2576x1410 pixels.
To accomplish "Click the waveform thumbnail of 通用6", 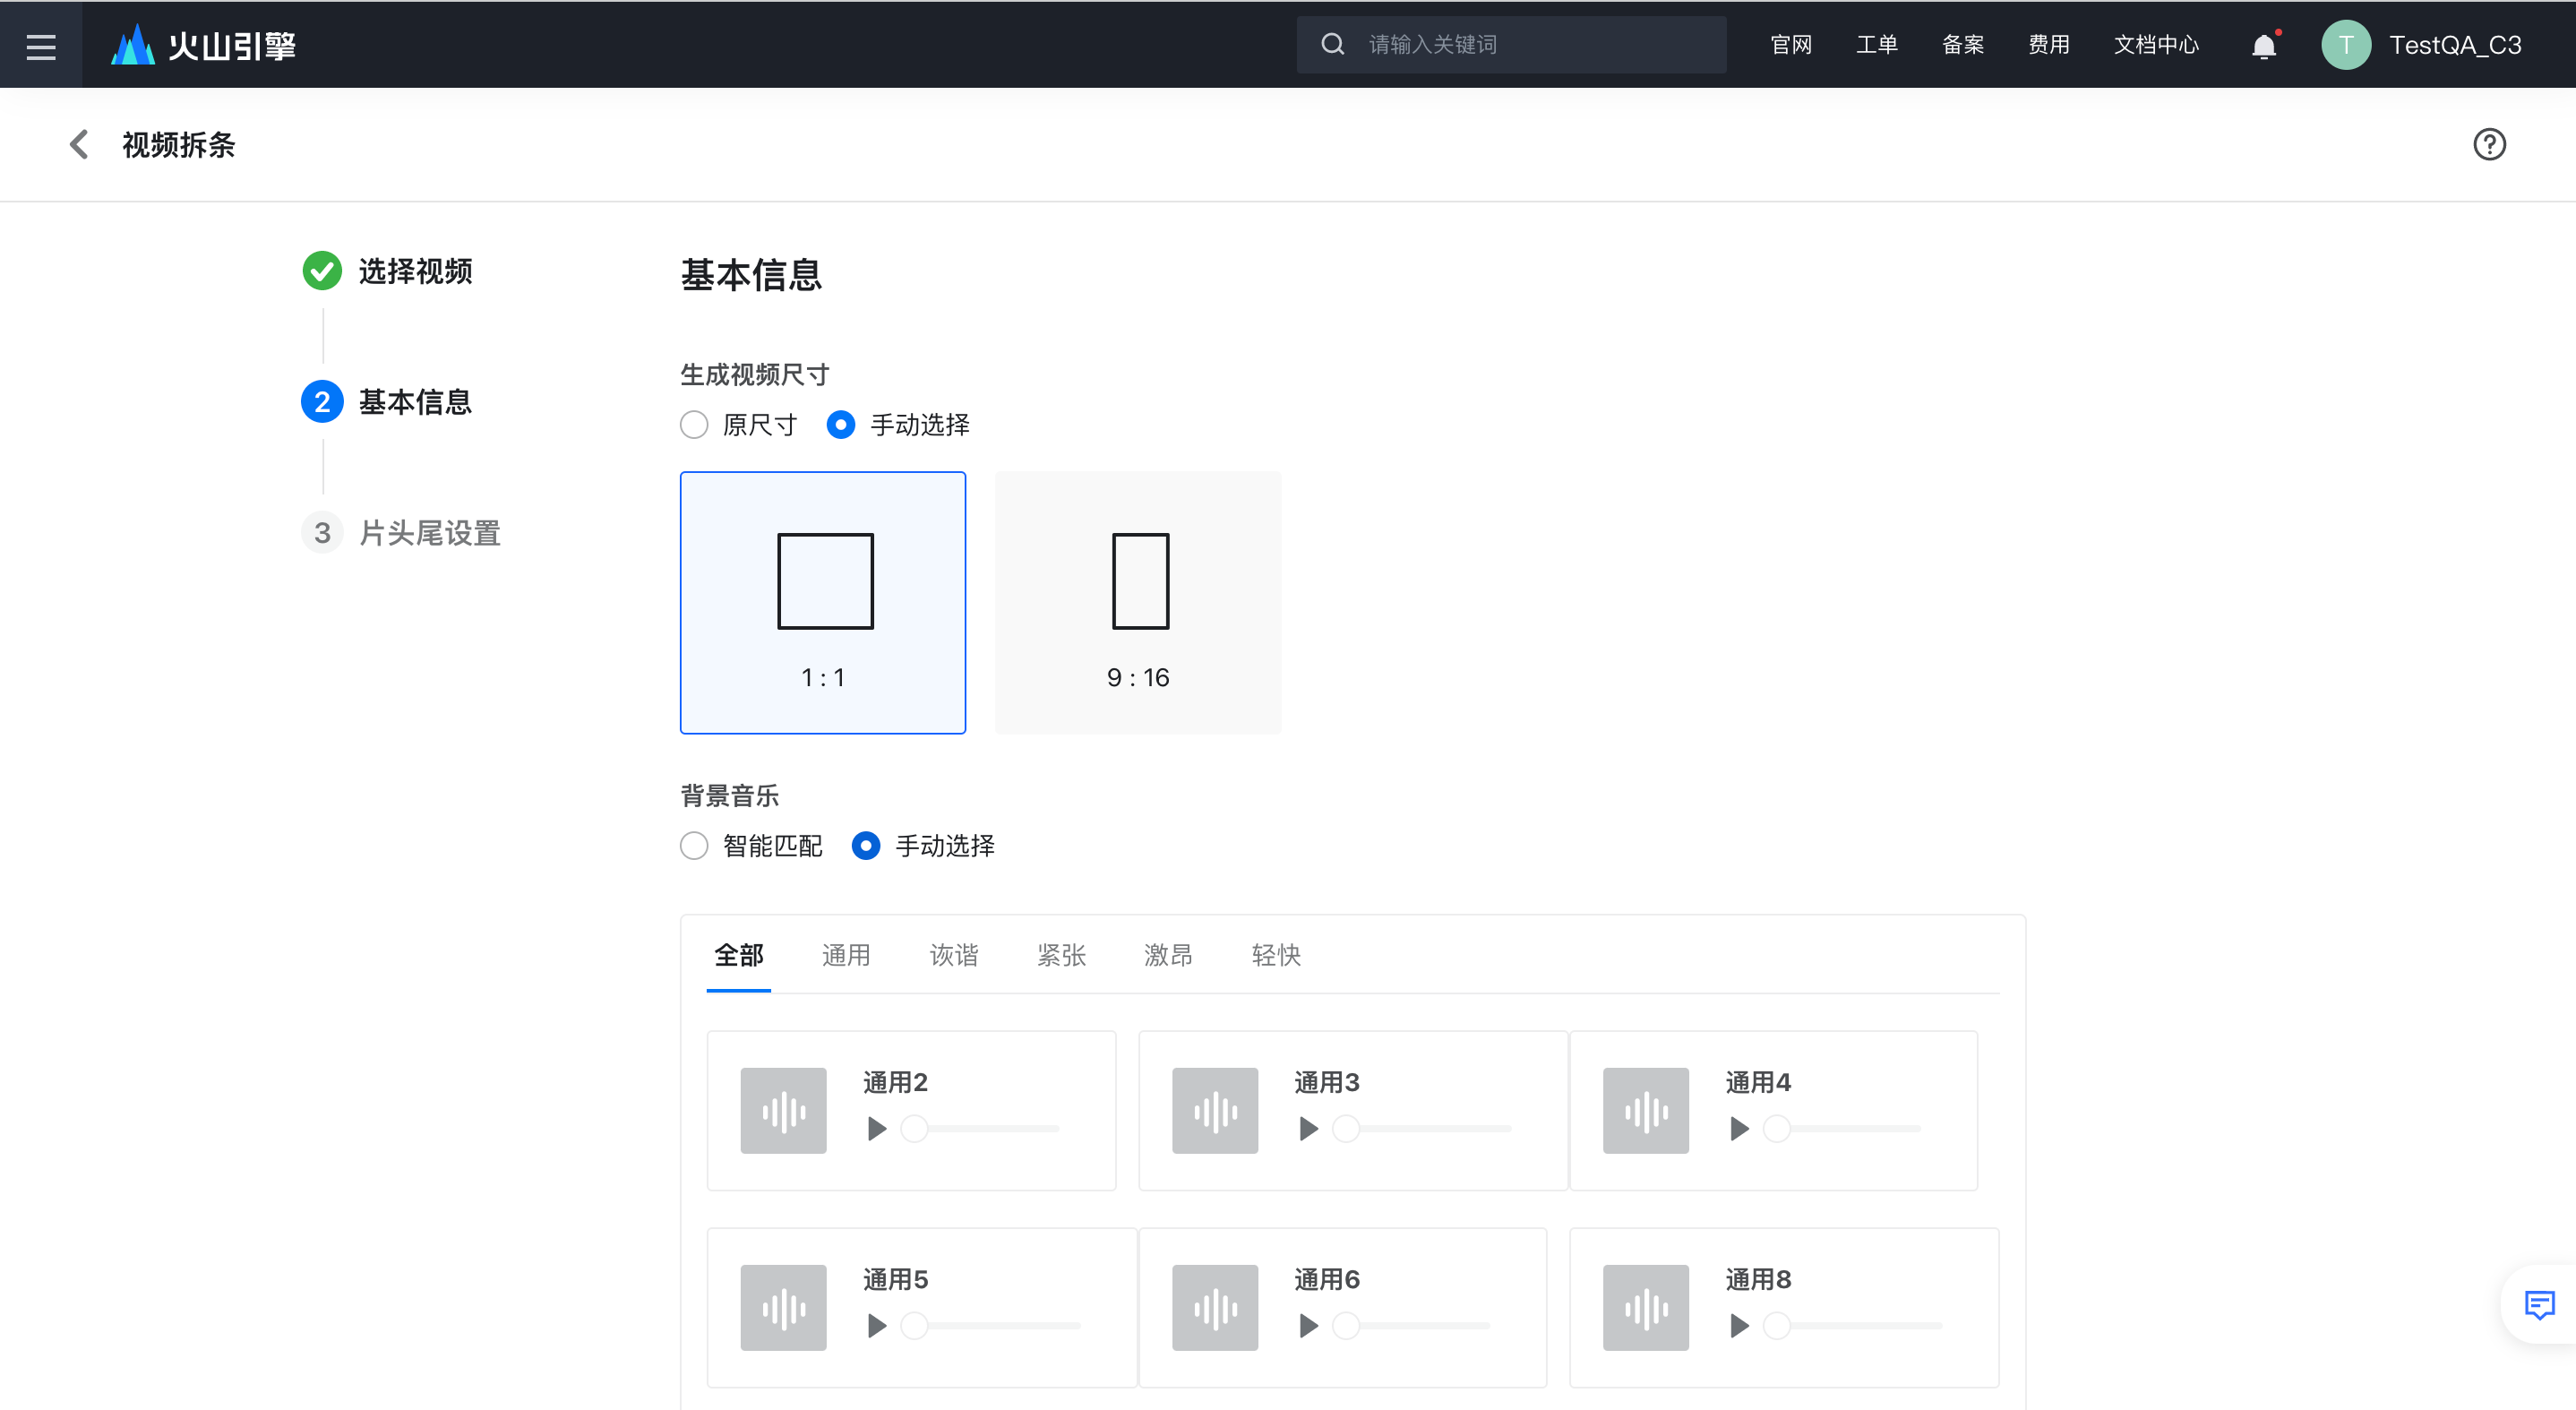I will click(x=1215, y=1307).
